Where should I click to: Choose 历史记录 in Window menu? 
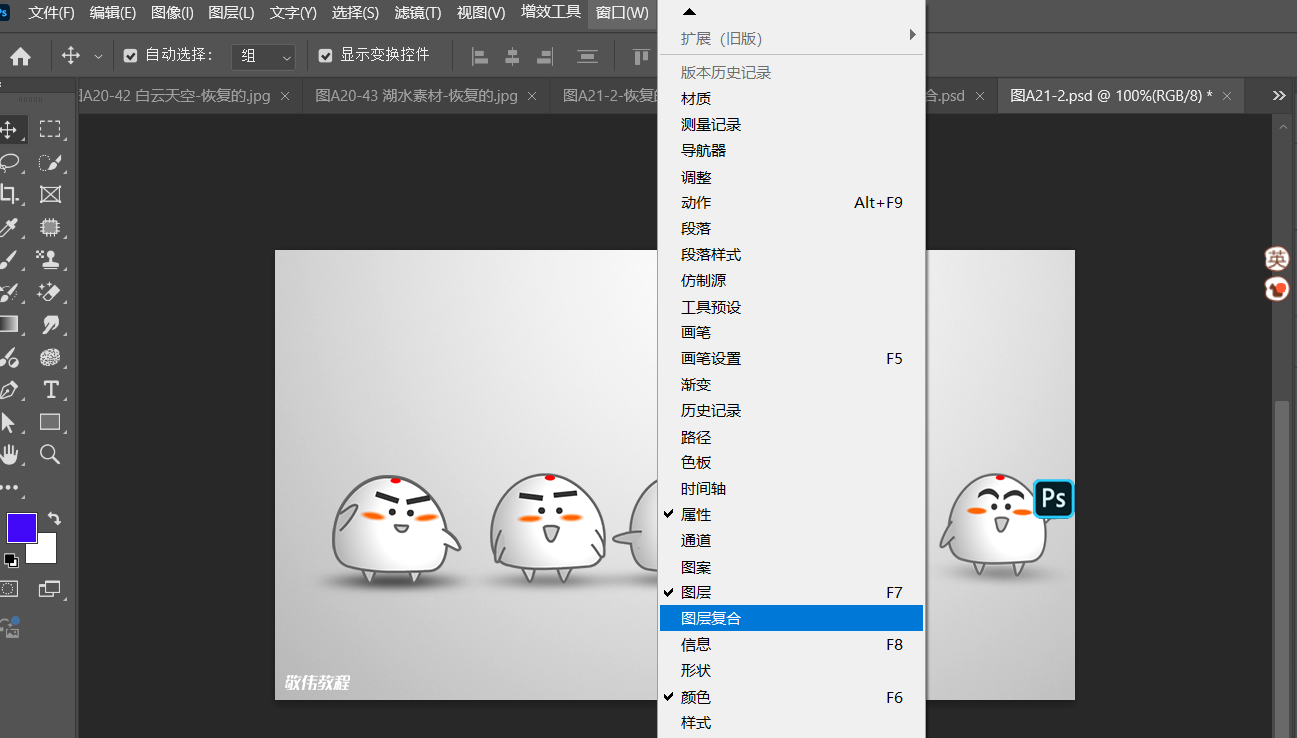[790, 411]
